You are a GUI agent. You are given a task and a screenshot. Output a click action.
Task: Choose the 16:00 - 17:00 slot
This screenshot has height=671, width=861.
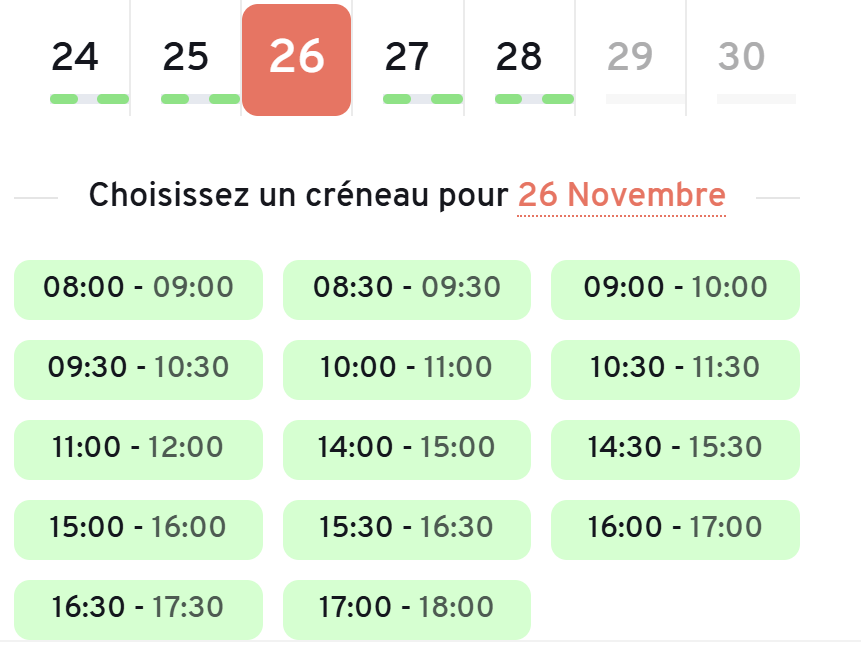pos(675,529)
